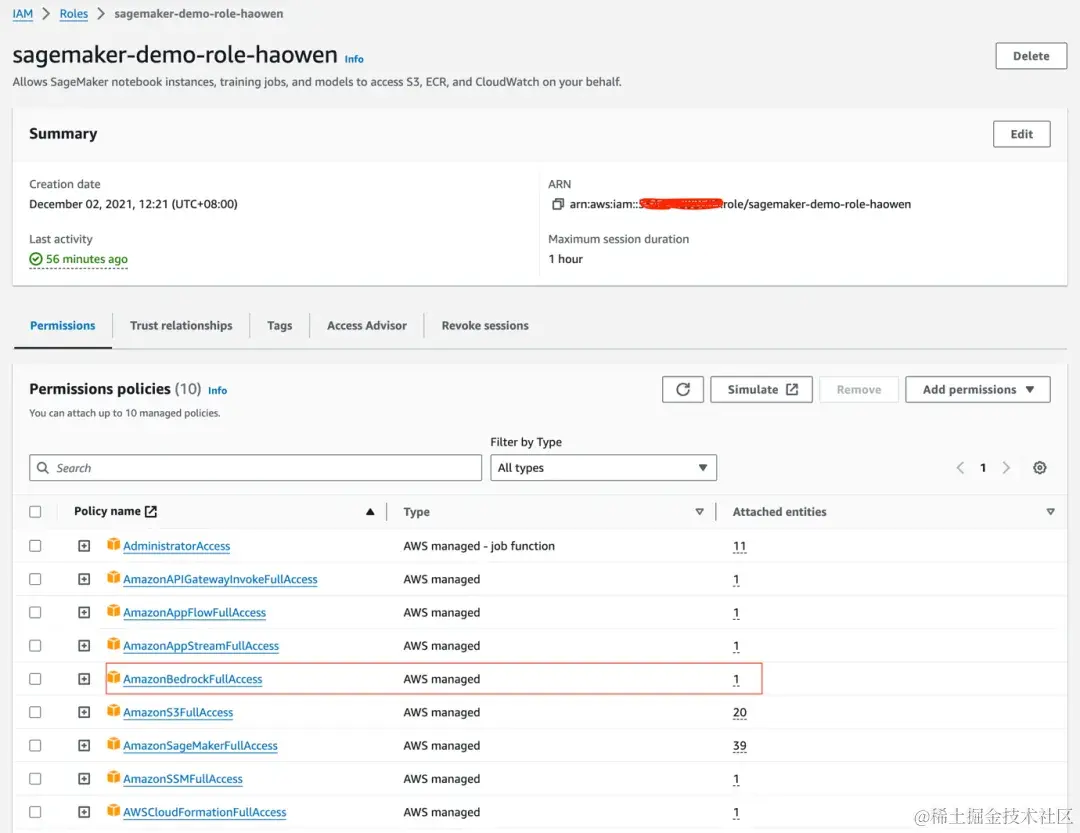Check the AmazonSSMFullAccess row checkbox
Screen dimensions: 1080x833
35,779
